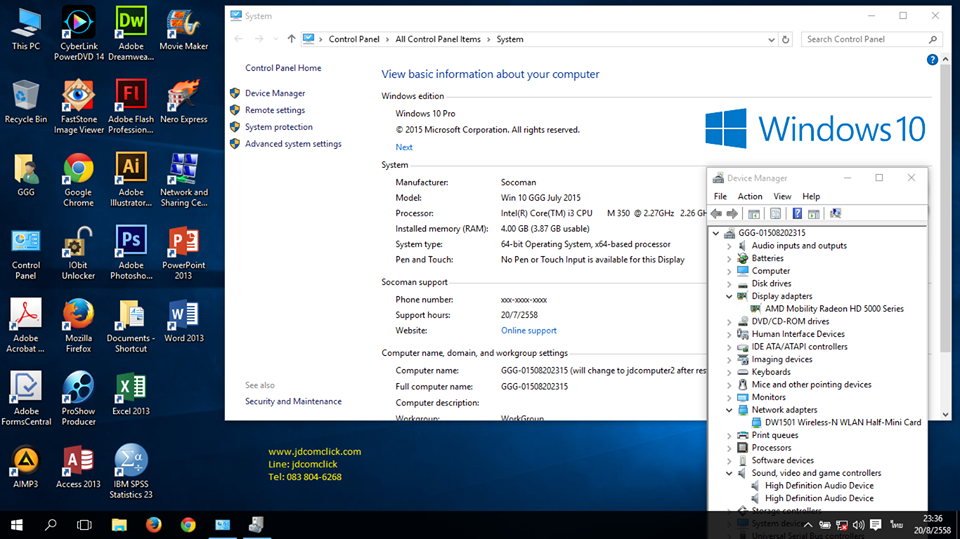Select the Movie Maker desktop icon
Viewport: 960px width, 539px height.
[184, 29]
